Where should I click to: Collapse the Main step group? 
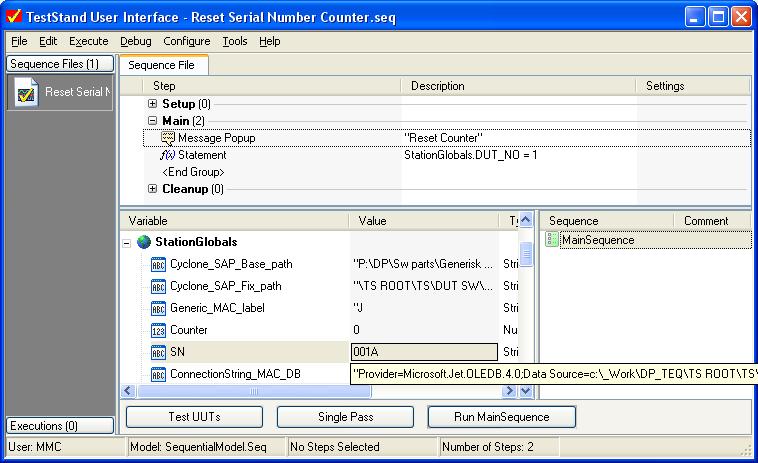152,120
